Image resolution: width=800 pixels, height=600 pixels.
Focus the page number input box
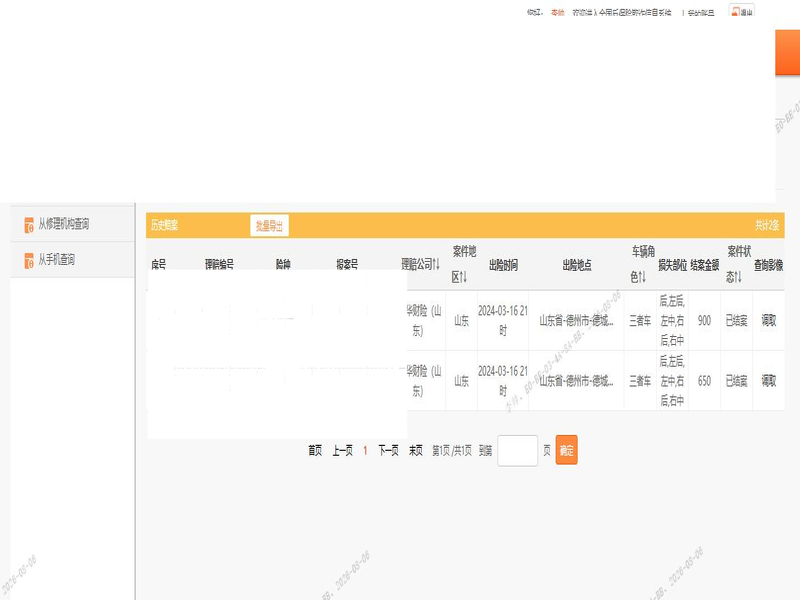coord(517,451)
